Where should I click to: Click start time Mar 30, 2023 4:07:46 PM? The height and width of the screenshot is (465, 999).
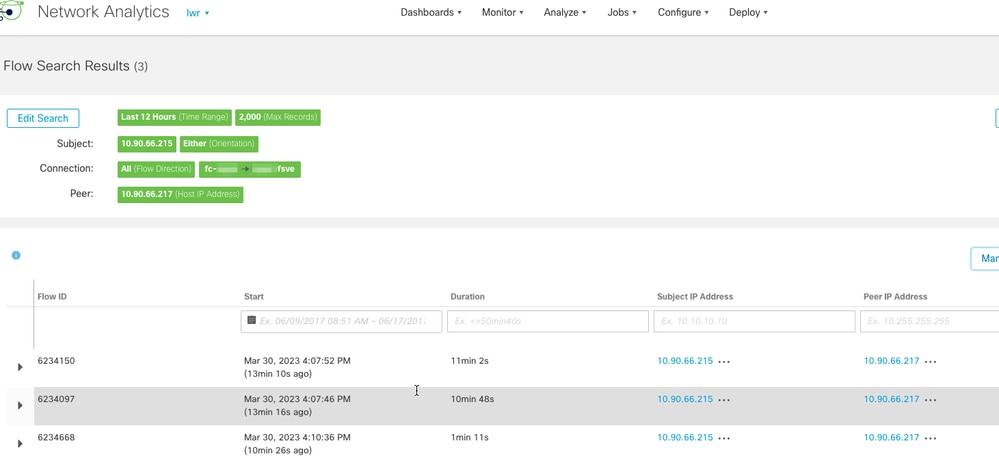point(297,399)
